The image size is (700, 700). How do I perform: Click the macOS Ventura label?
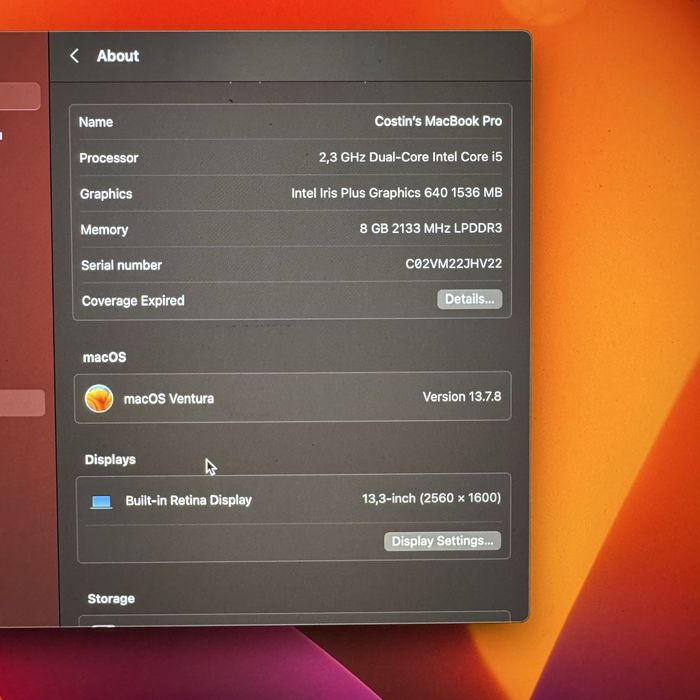point(169,399)
